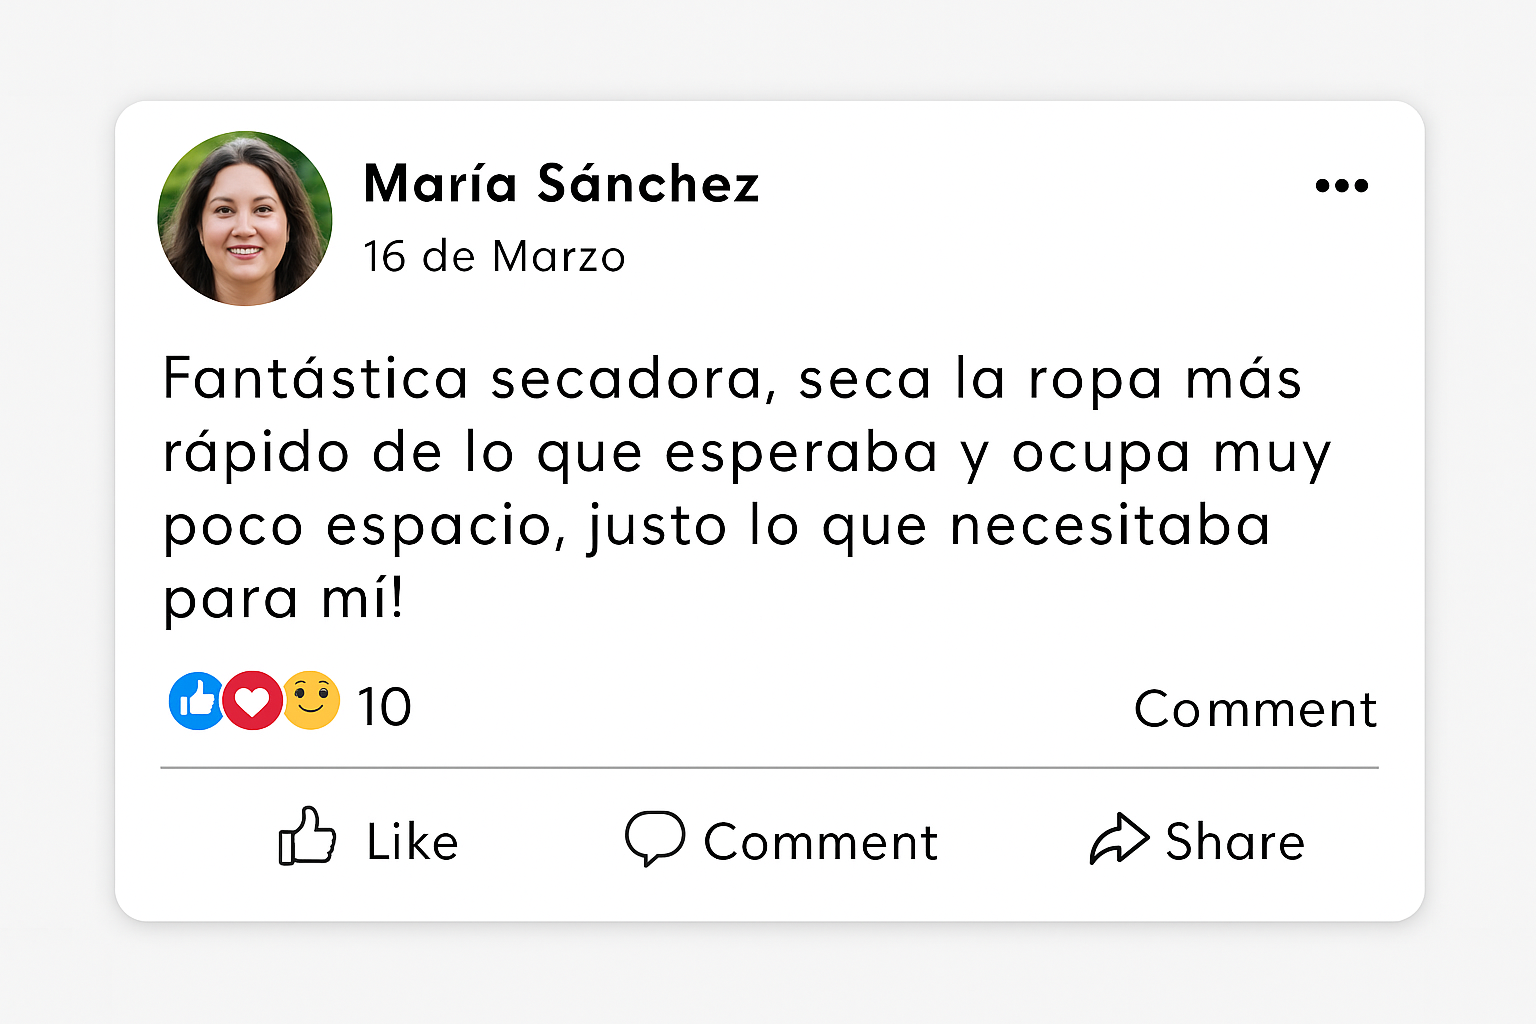Click the word "espacio" in the post text
Viewport: 1536px width, 1024px height.
(440, 526)
